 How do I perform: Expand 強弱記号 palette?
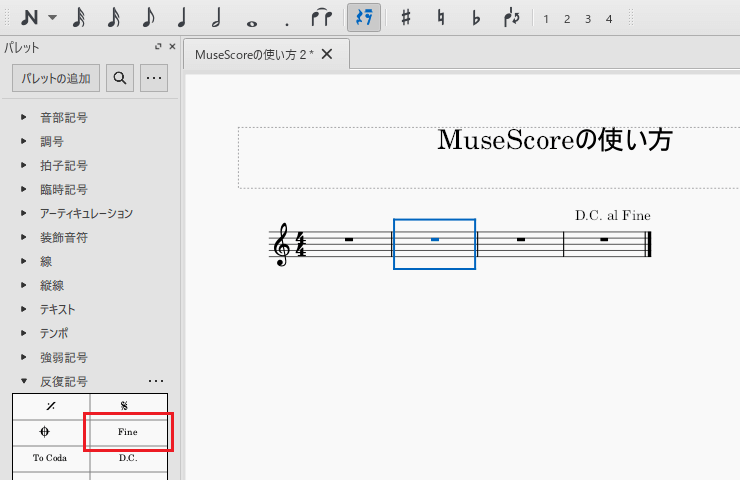click(x=24, y=357)
